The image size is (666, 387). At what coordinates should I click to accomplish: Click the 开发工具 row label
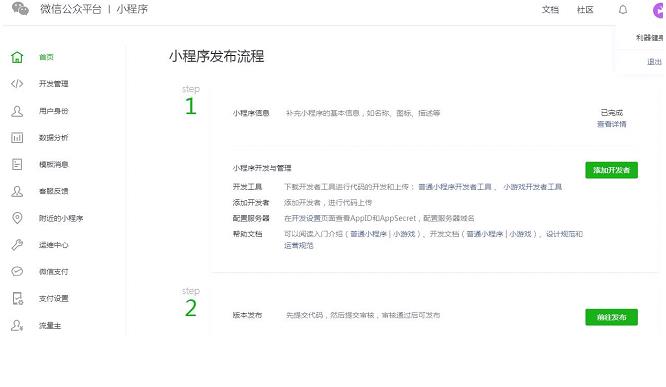point(247,187)
